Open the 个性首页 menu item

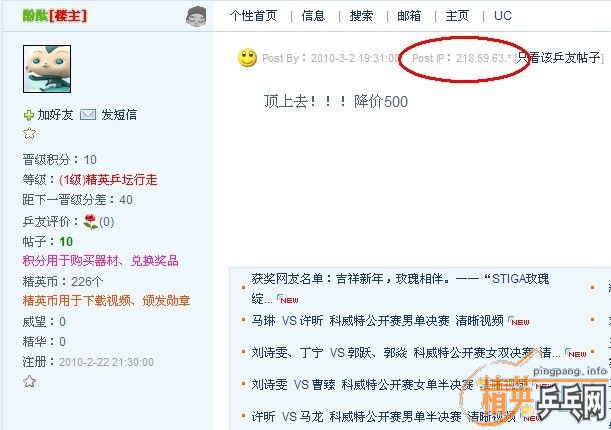tap(253, 16)
